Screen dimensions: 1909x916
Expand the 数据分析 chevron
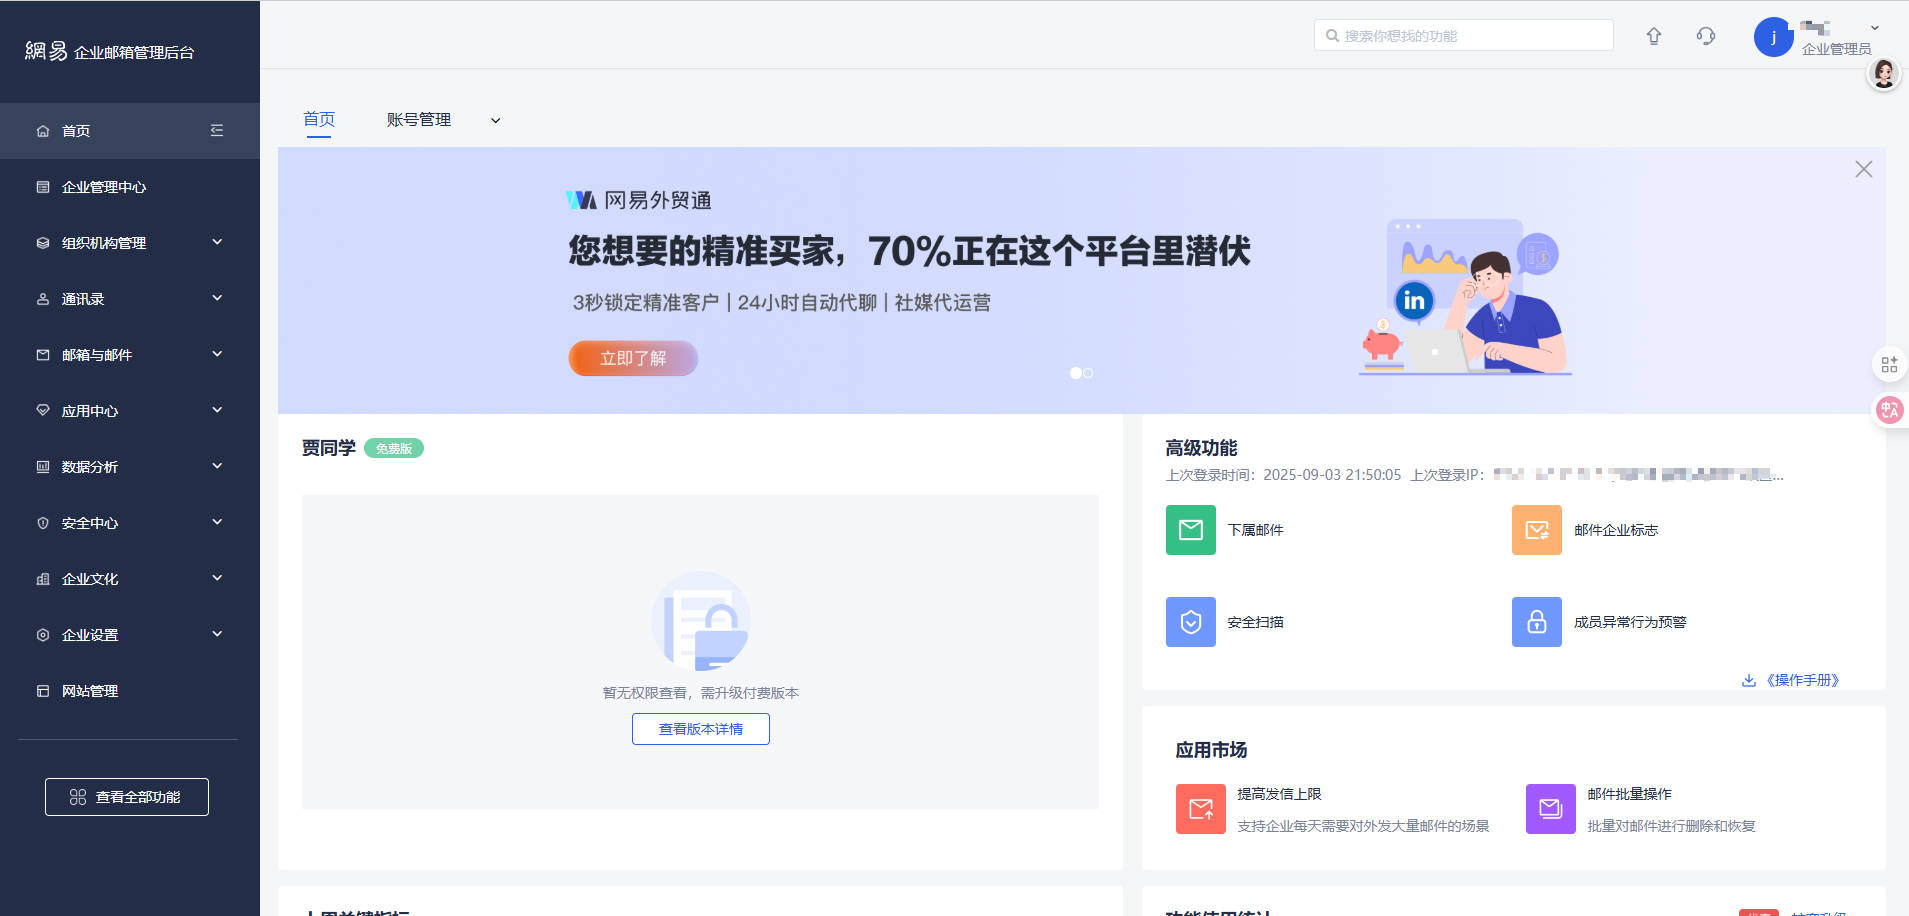click(217, 466)
